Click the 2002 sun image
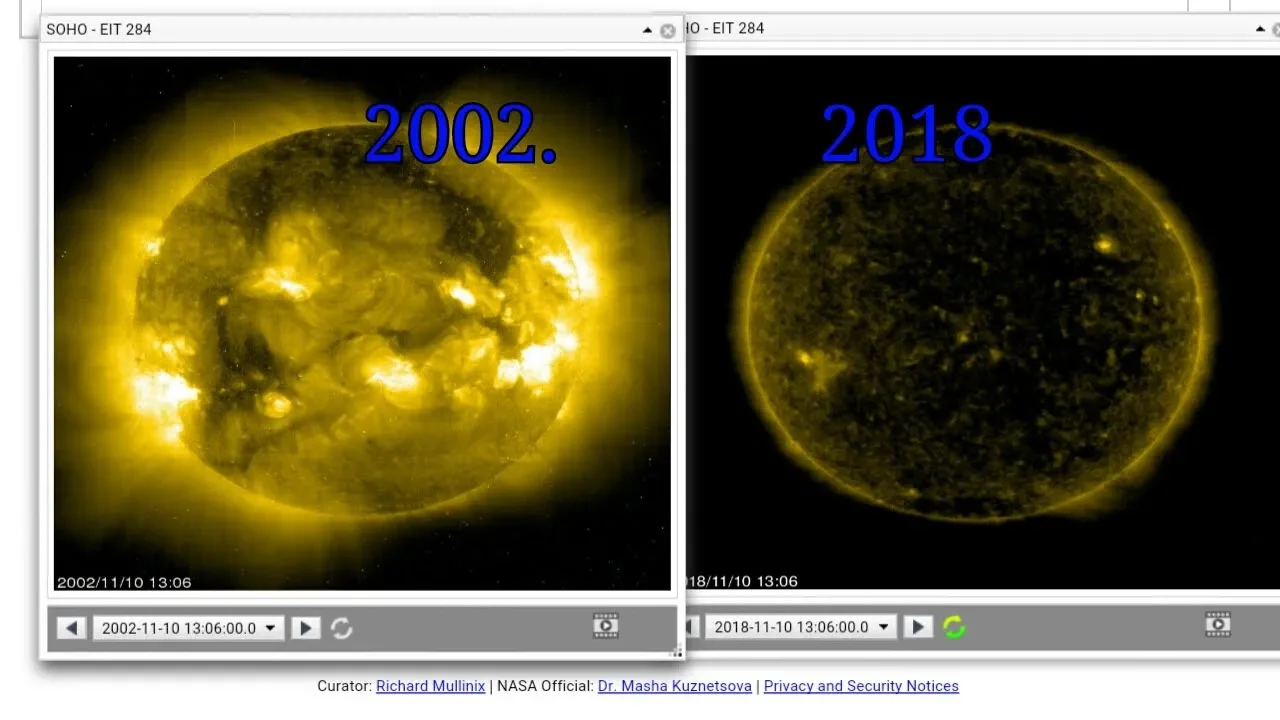Screen dimensions: 1280x720 point(362,323)
